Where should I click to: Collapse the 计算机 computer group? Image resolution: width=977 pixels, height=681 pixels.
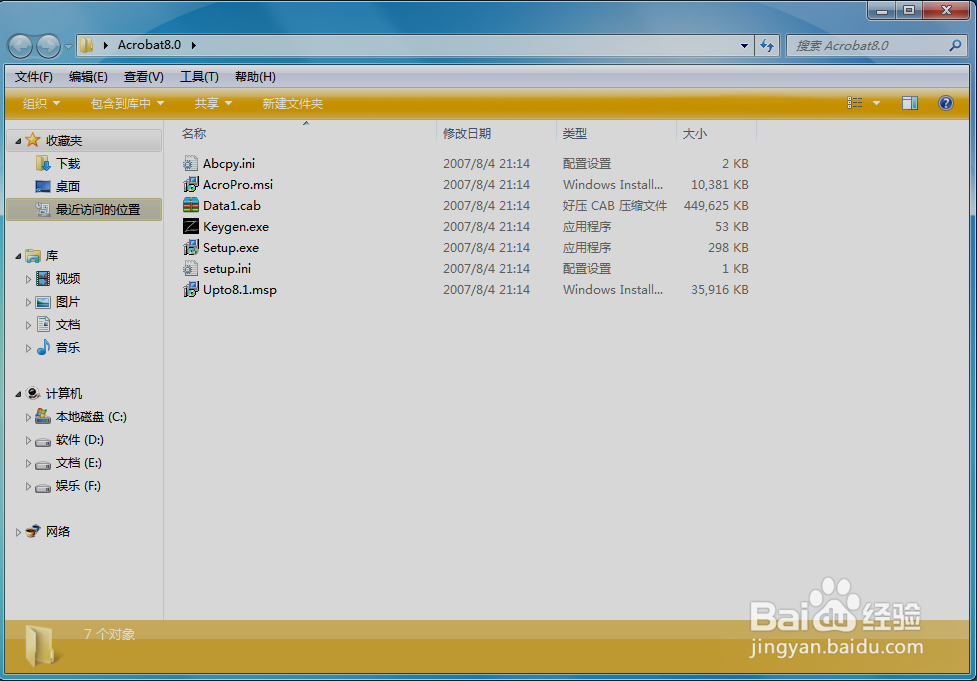pos(18,394)
